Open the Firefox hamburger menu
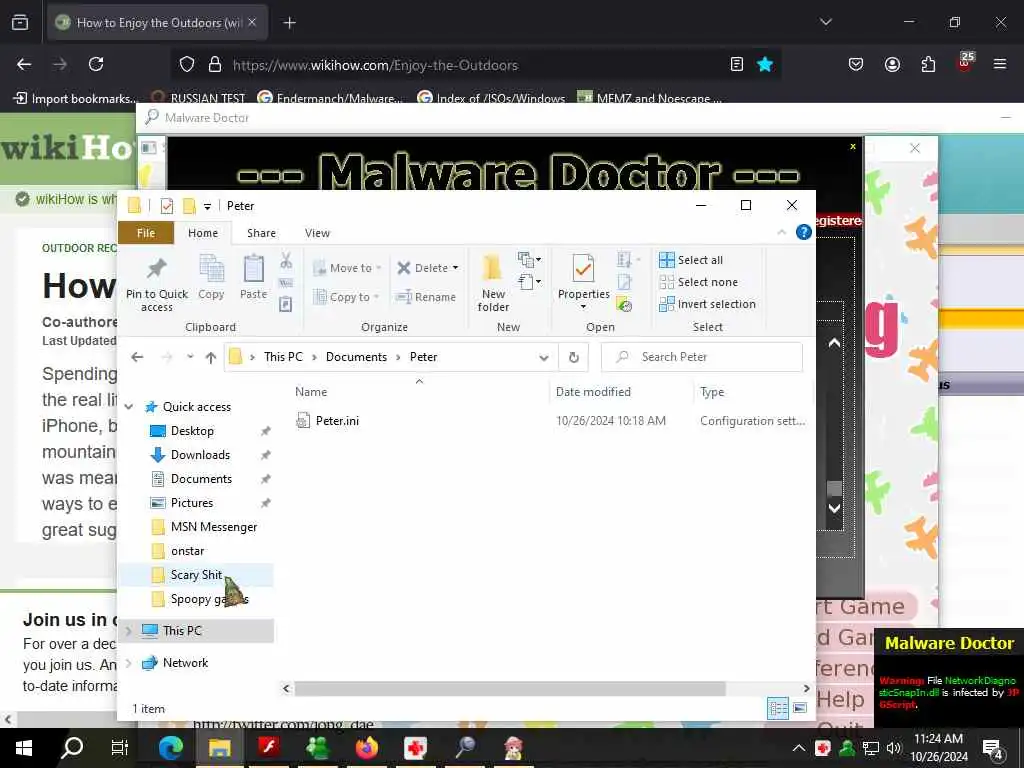 coord(999,64)
